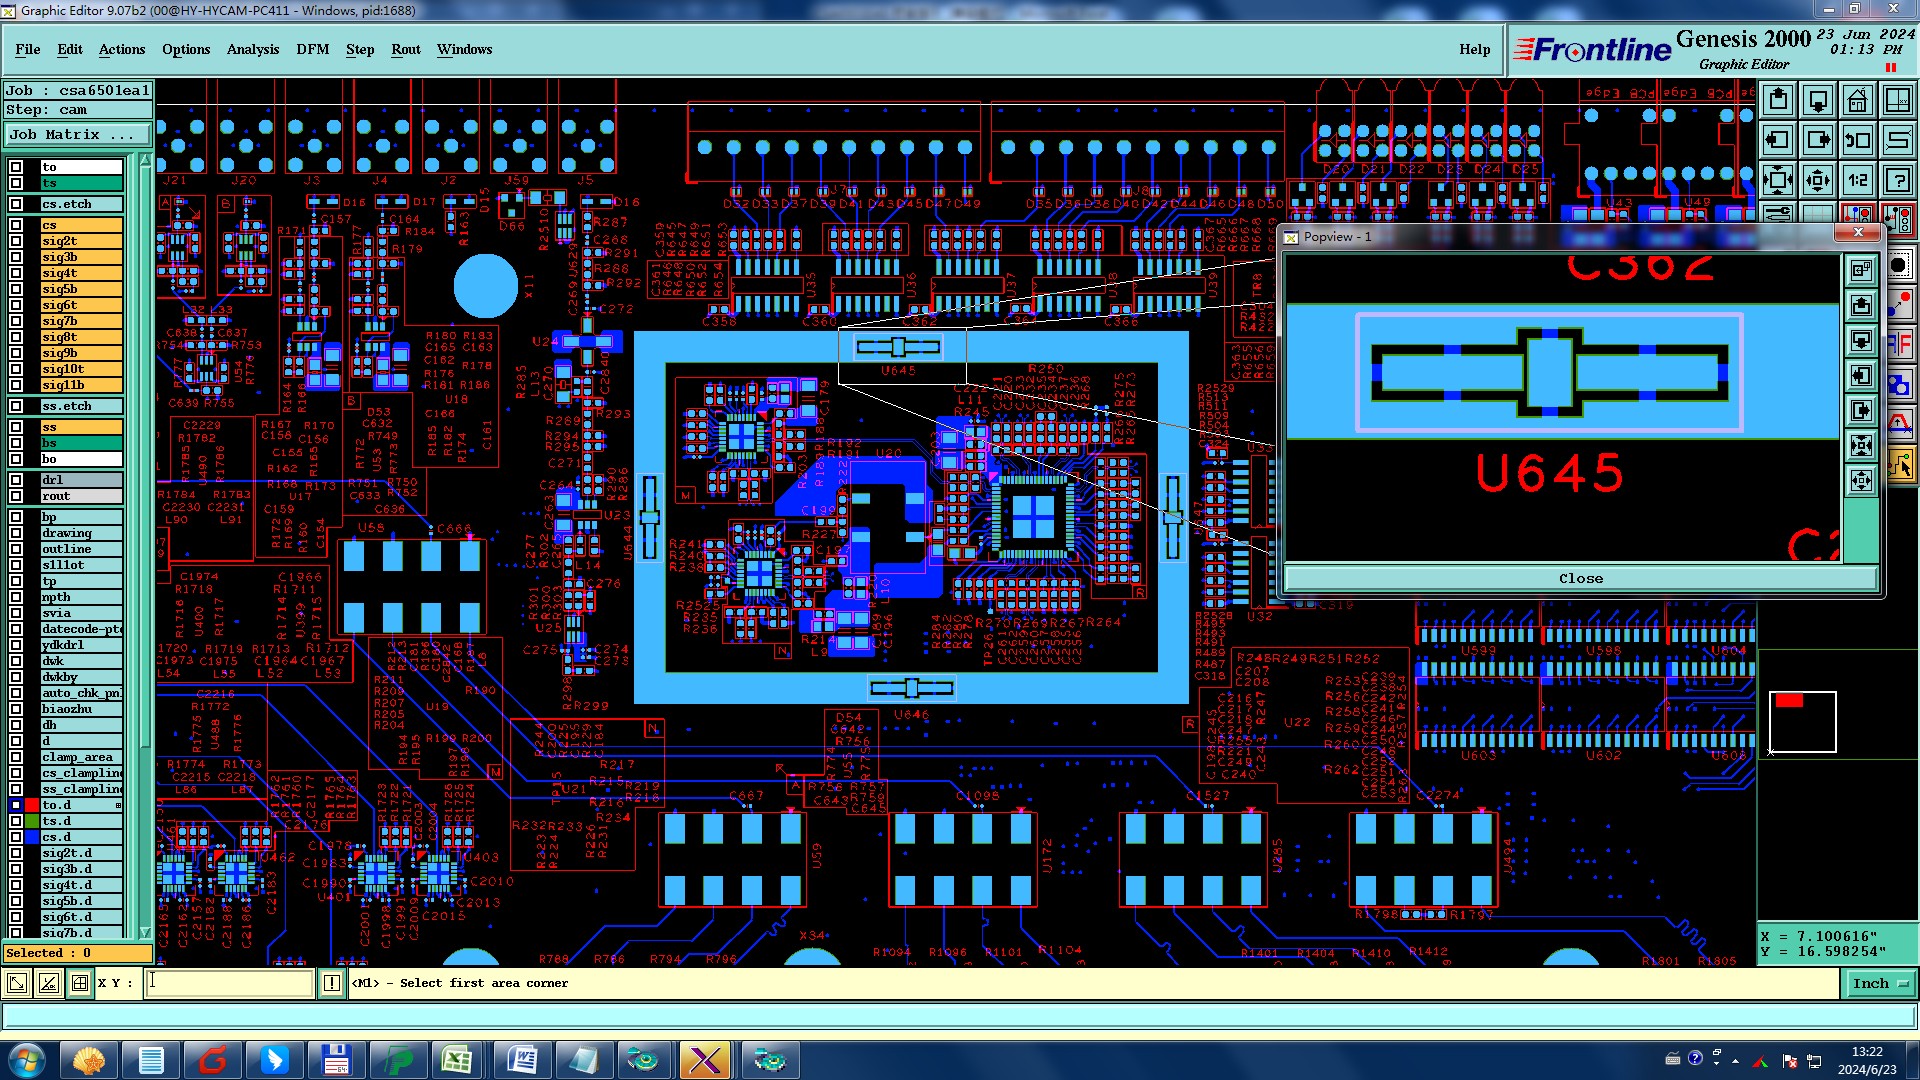Image resolution: width=1920 pixels, height=1080 pixels.
Task: Click the undo previous view icon
Action: click(x=1857, y=140)
